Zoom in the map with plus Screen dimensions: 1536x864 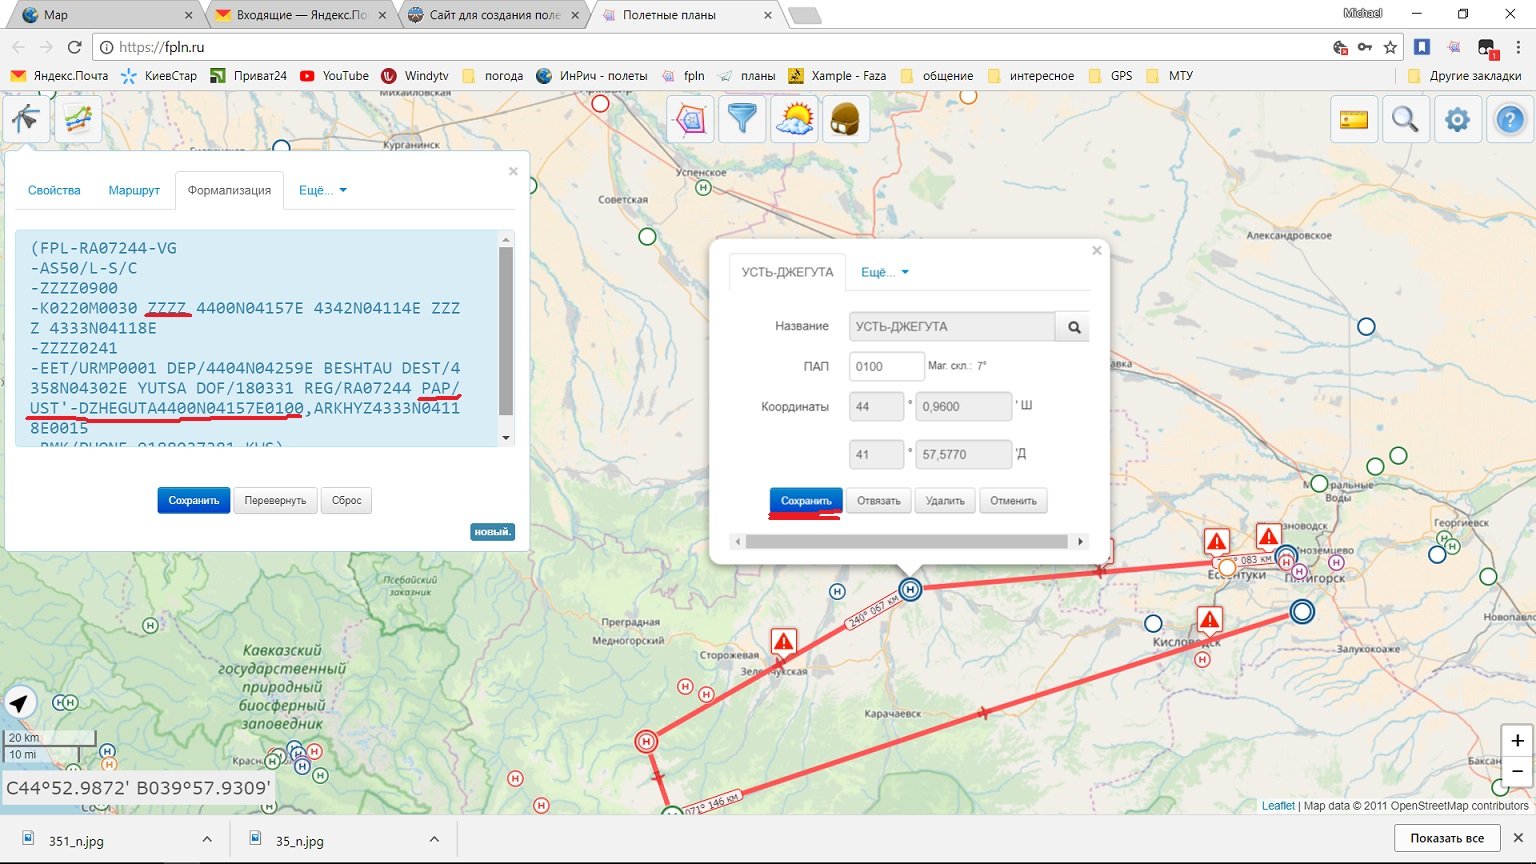[1517, 741]
